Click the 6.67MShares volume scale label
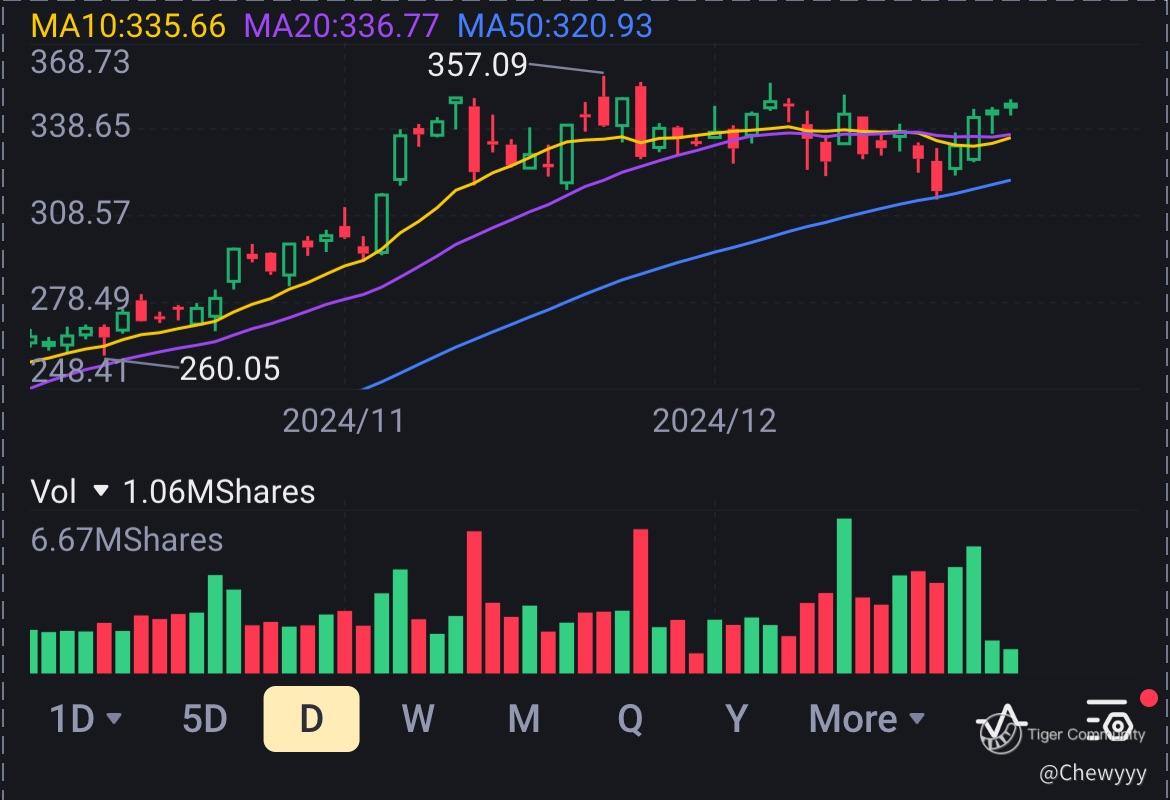The image size is (1170, 800). pyautogui.click(x=127, y=540)
